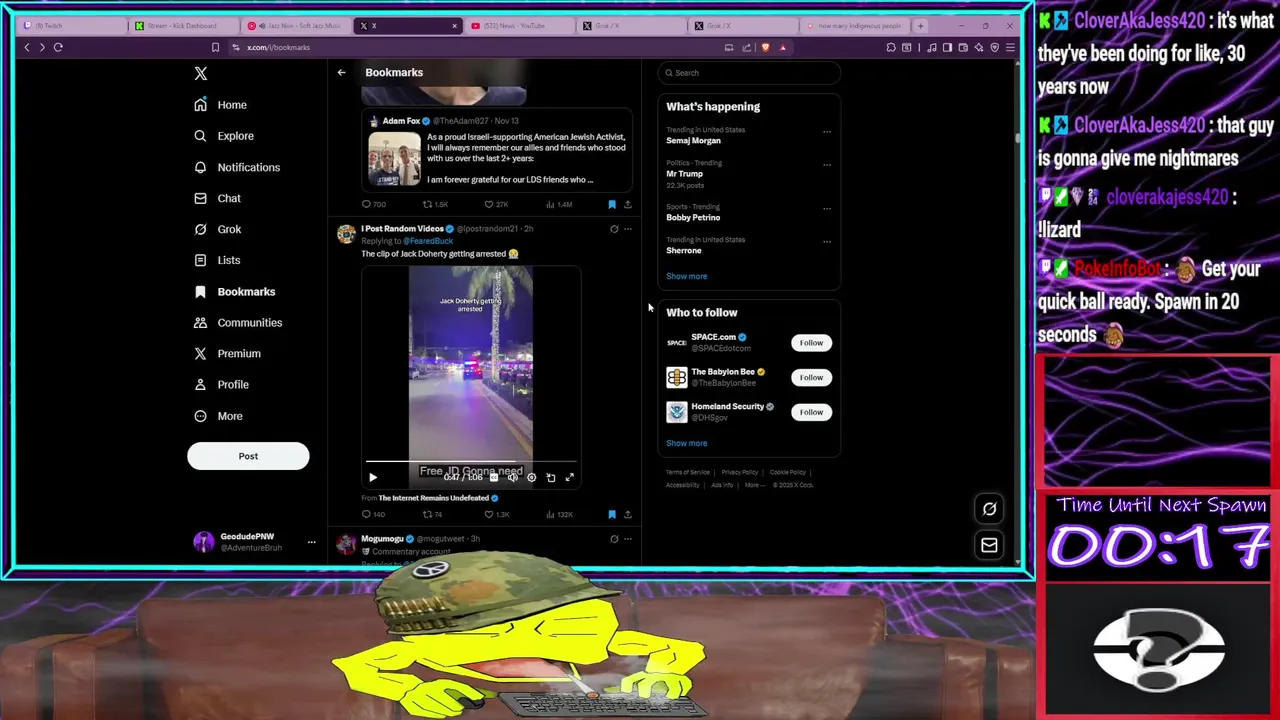Viewport: 1280px width, 720px height.
Task: Click the X logo in the sidebar
Action: point(201,73)
